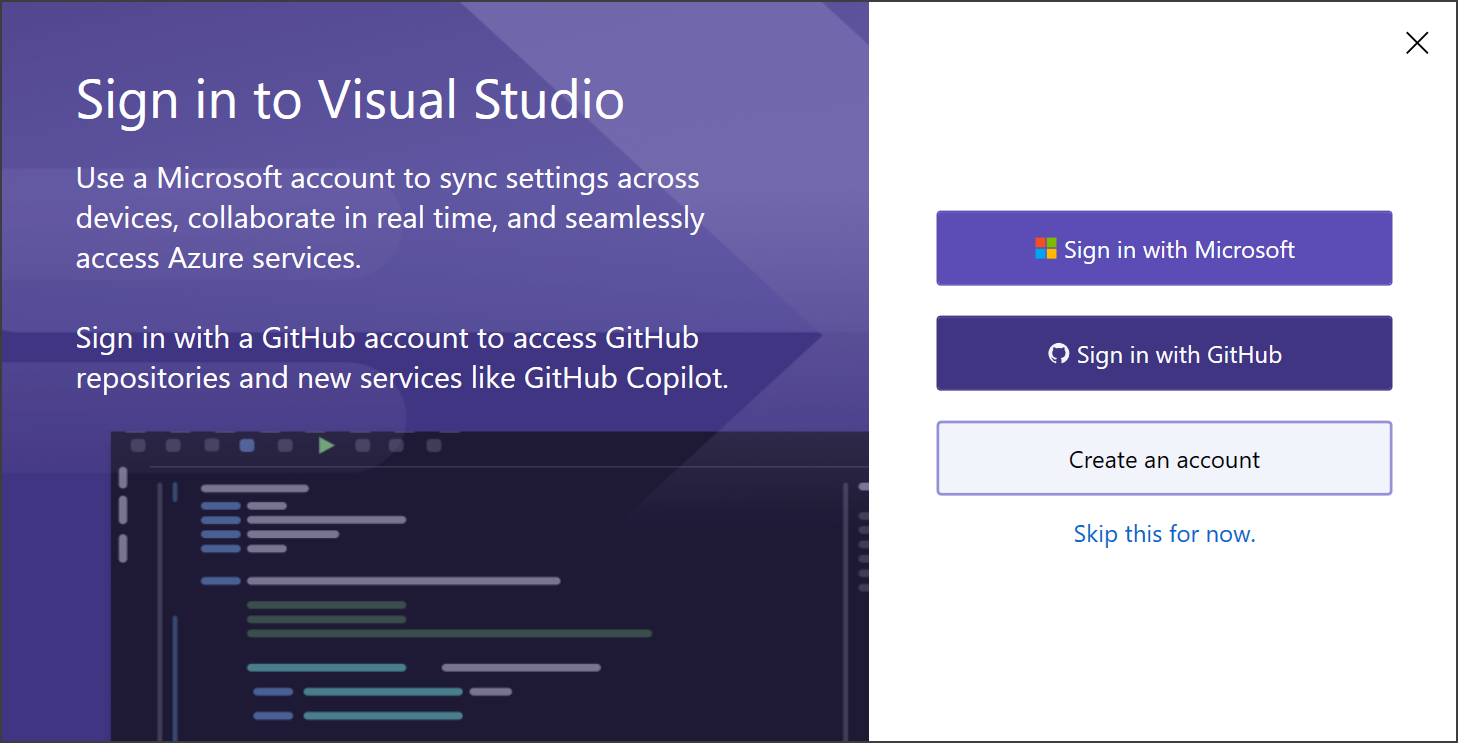Screen dimensions: 1458x743
Task: Click the Sign in to Visual Studio heading
Action: (350, 100)
